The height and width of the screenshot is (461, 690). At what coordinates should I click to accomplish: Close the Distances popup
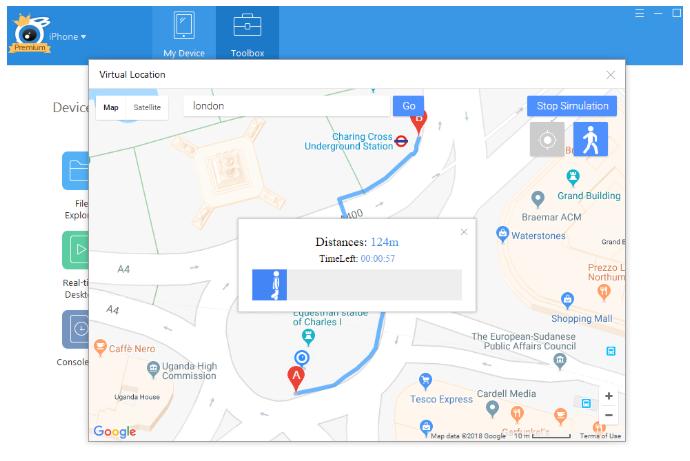click(464, 232)
